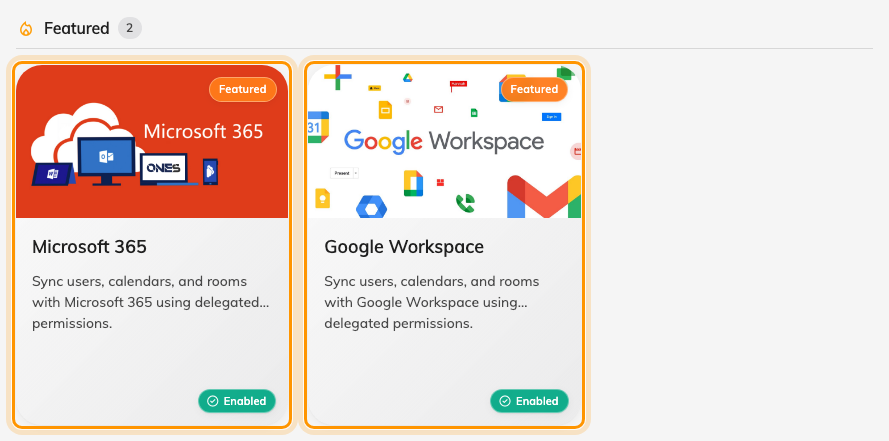The height and width of the screenshot is (441, 889).
Task: Click the Featured count badge showing 2
Action: 130,28
